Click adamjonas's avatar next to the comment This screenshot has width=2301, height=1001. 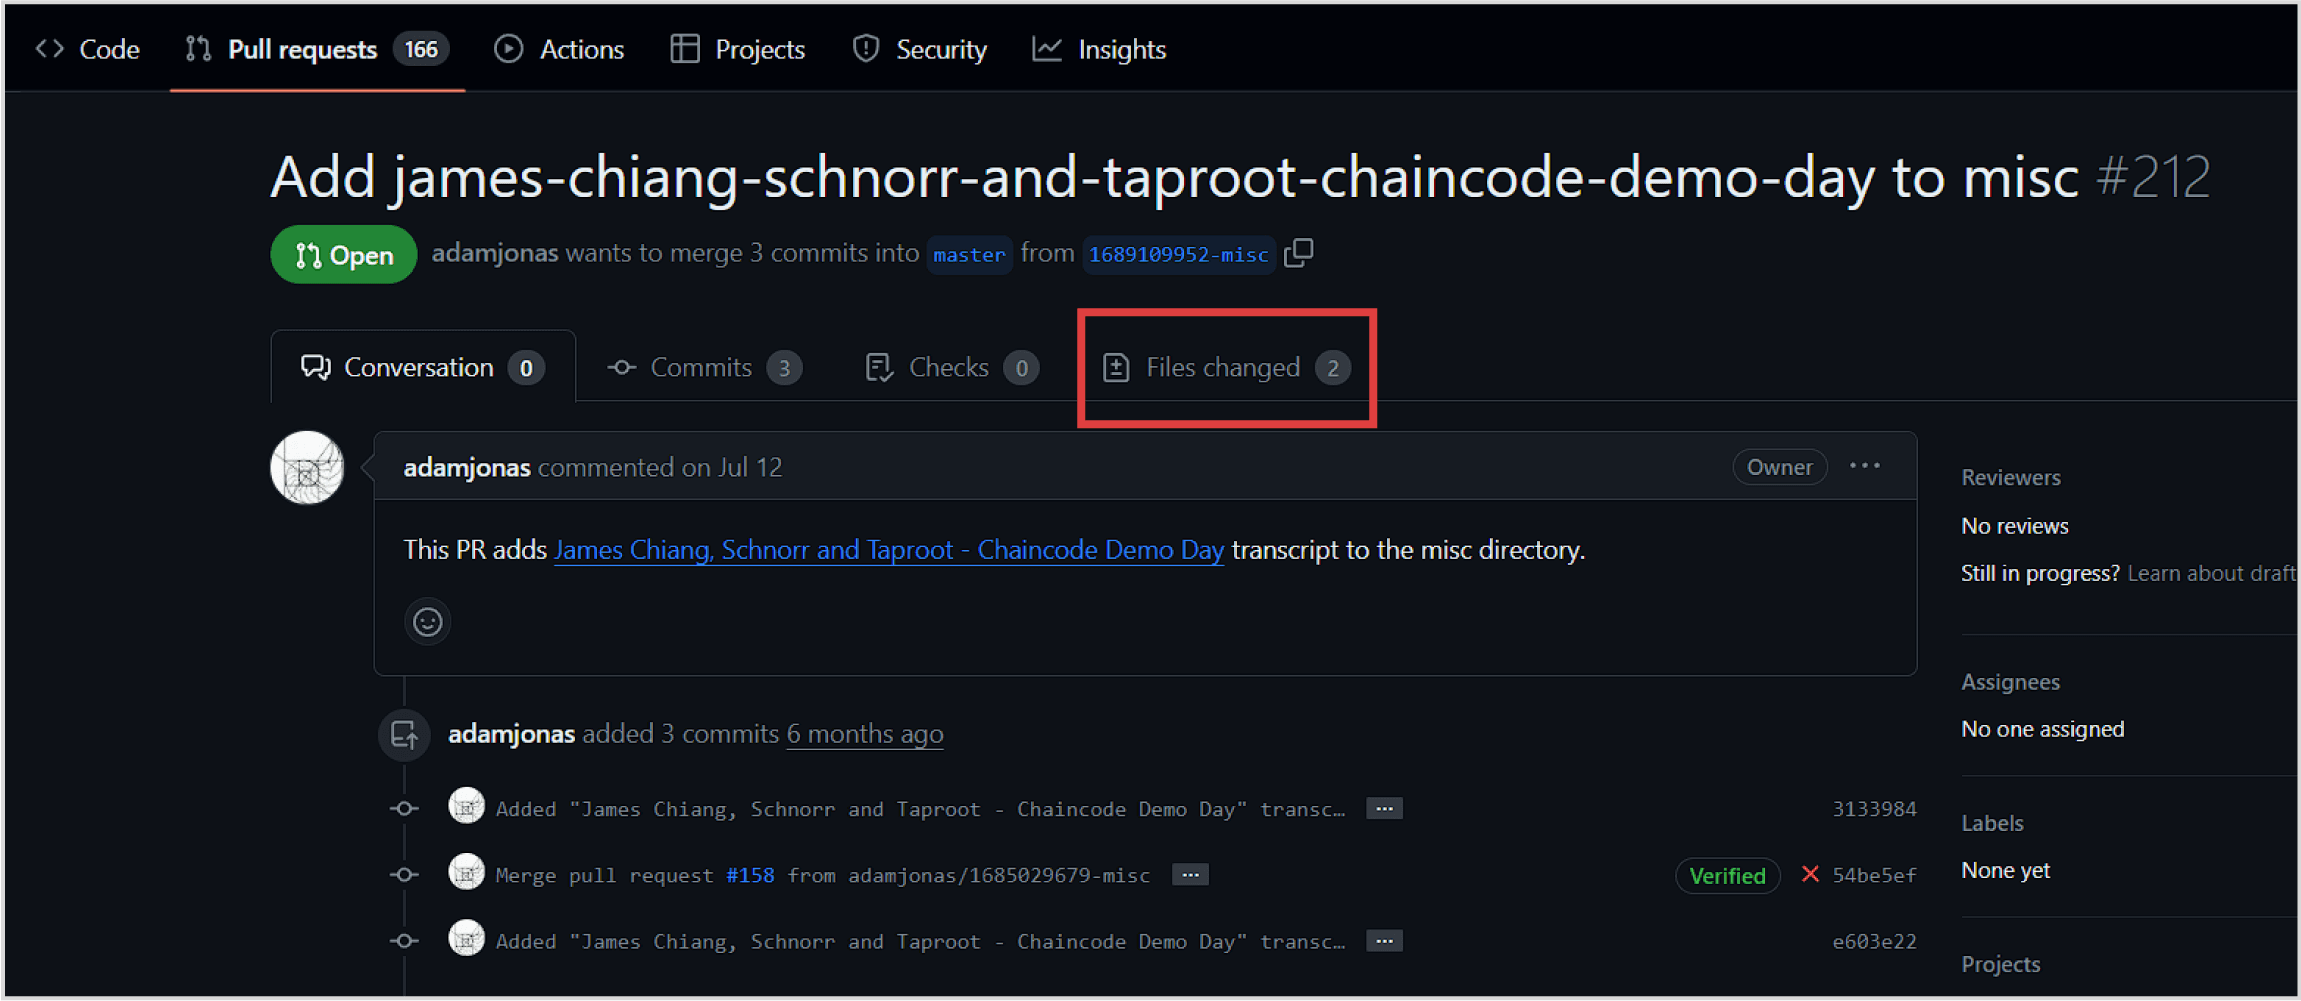click(307, 467)
